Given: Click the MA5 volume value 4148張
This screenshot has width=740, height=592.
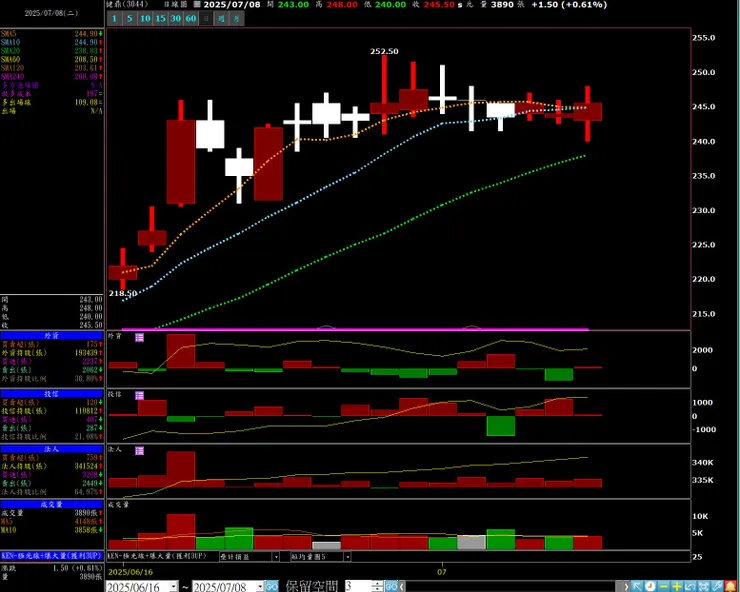Looking at the screenshot, I should [86, 522].
